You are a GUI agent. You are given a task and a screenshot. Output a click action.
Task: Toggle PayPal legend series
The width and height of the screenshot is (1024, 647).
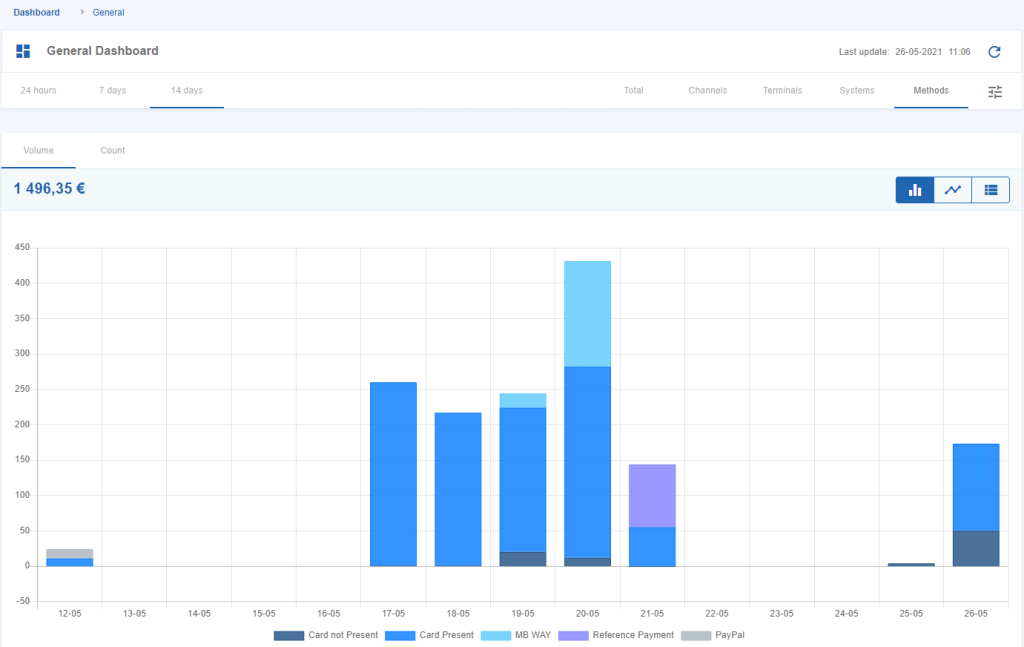pos(712,635)
